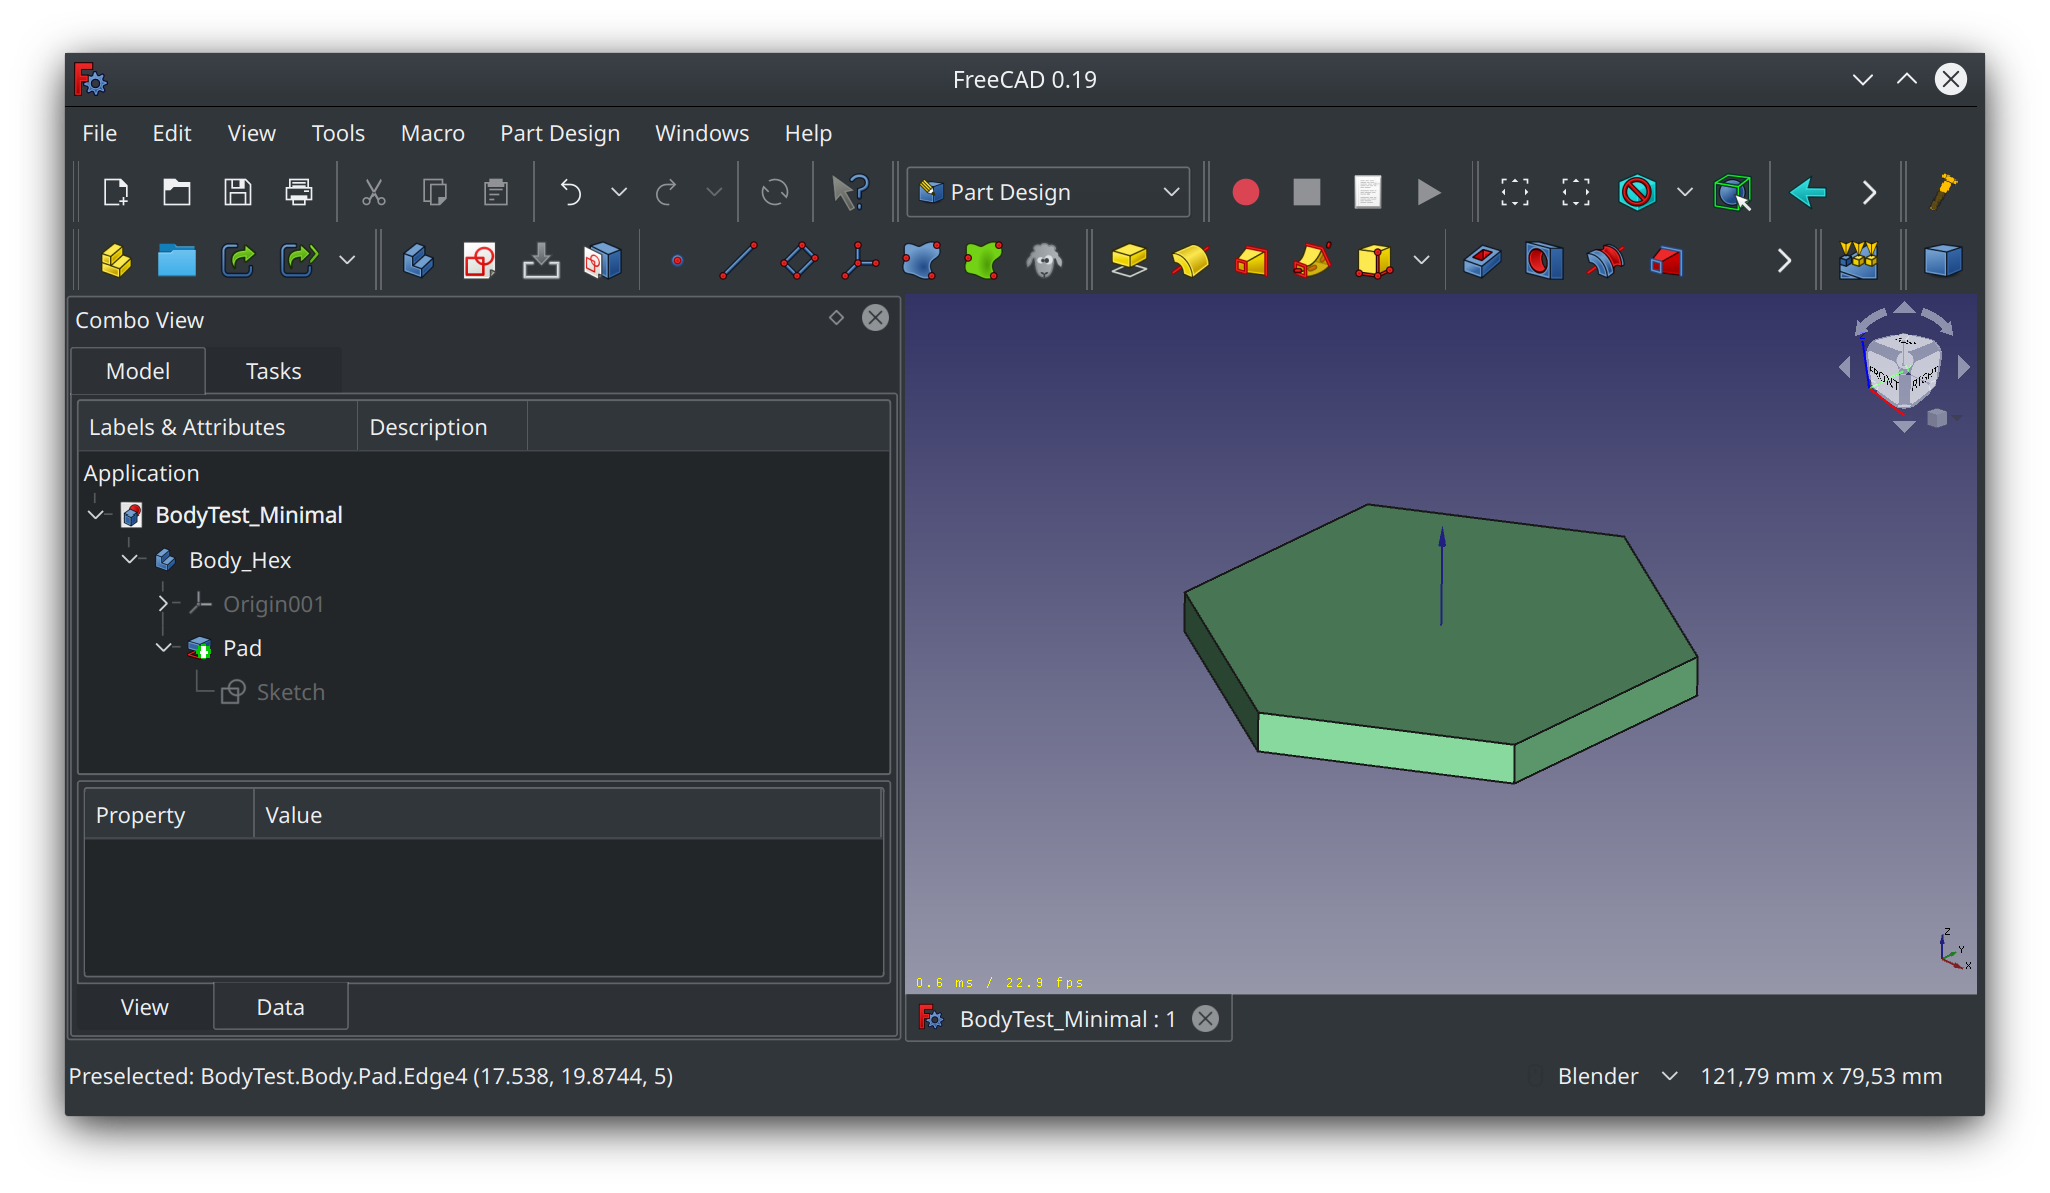Click the navigation cube in viewport
This screenshot has height=1193, width=2050.
click(1902, 368)
